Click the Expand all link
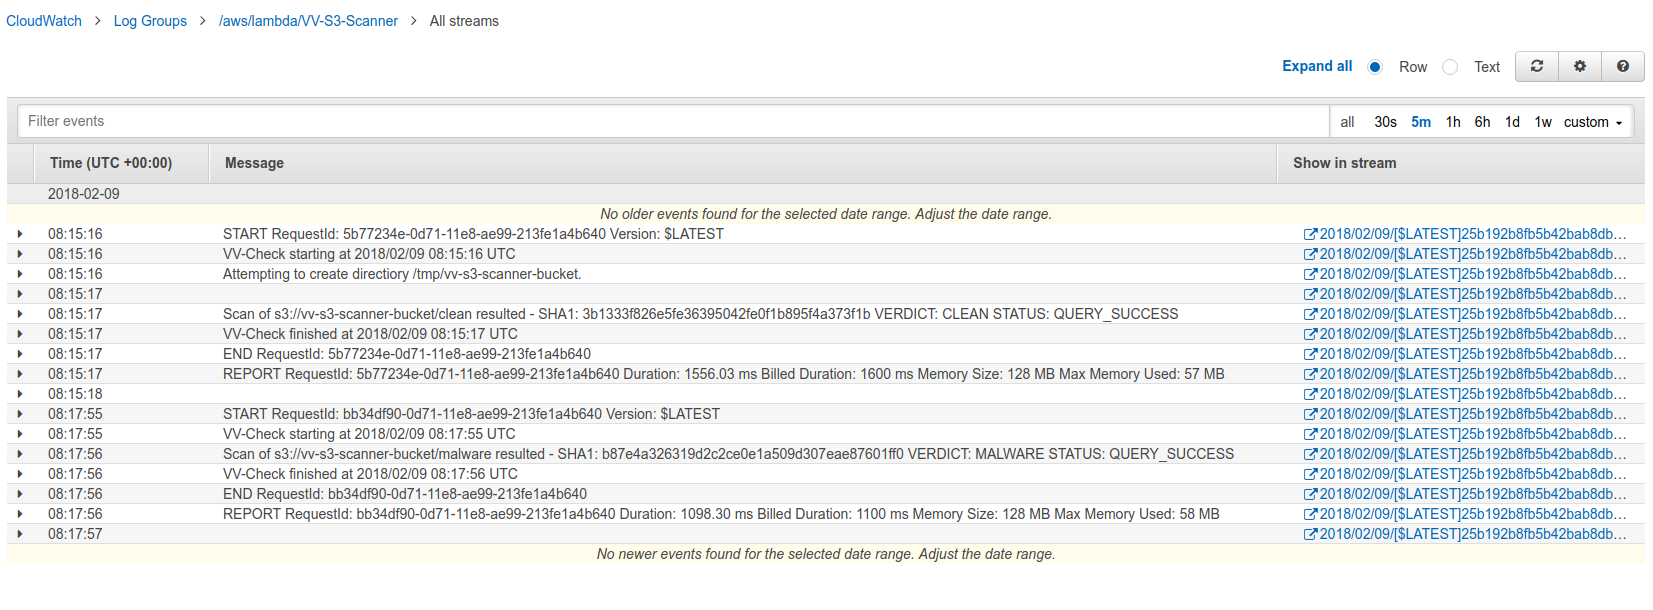 (1316, 66)
